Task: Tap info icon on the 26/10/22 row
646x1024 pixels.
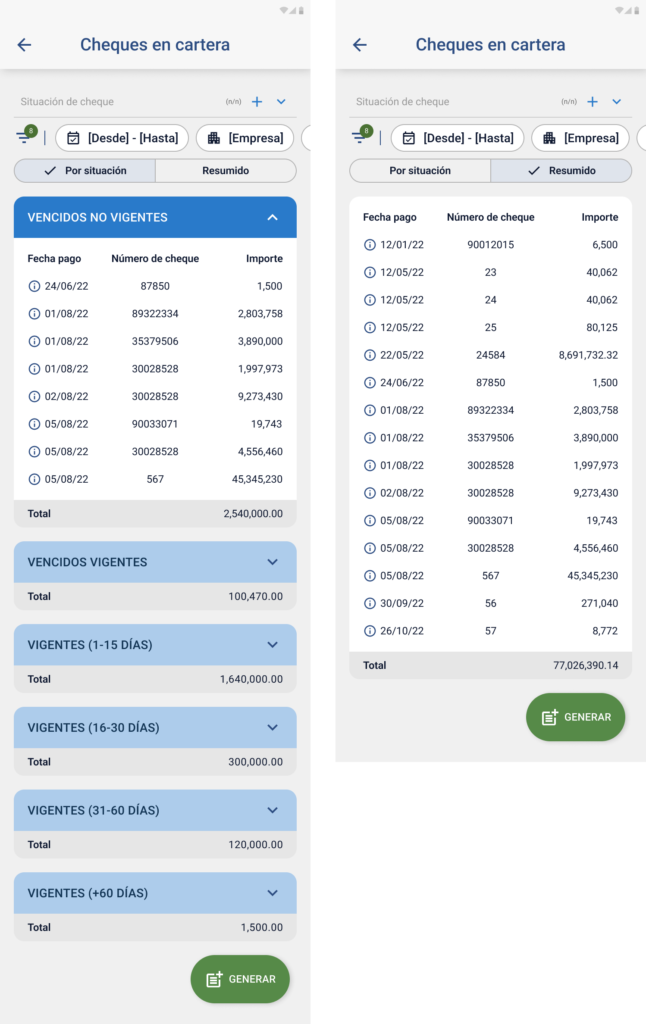Action: tap(369, 631)
